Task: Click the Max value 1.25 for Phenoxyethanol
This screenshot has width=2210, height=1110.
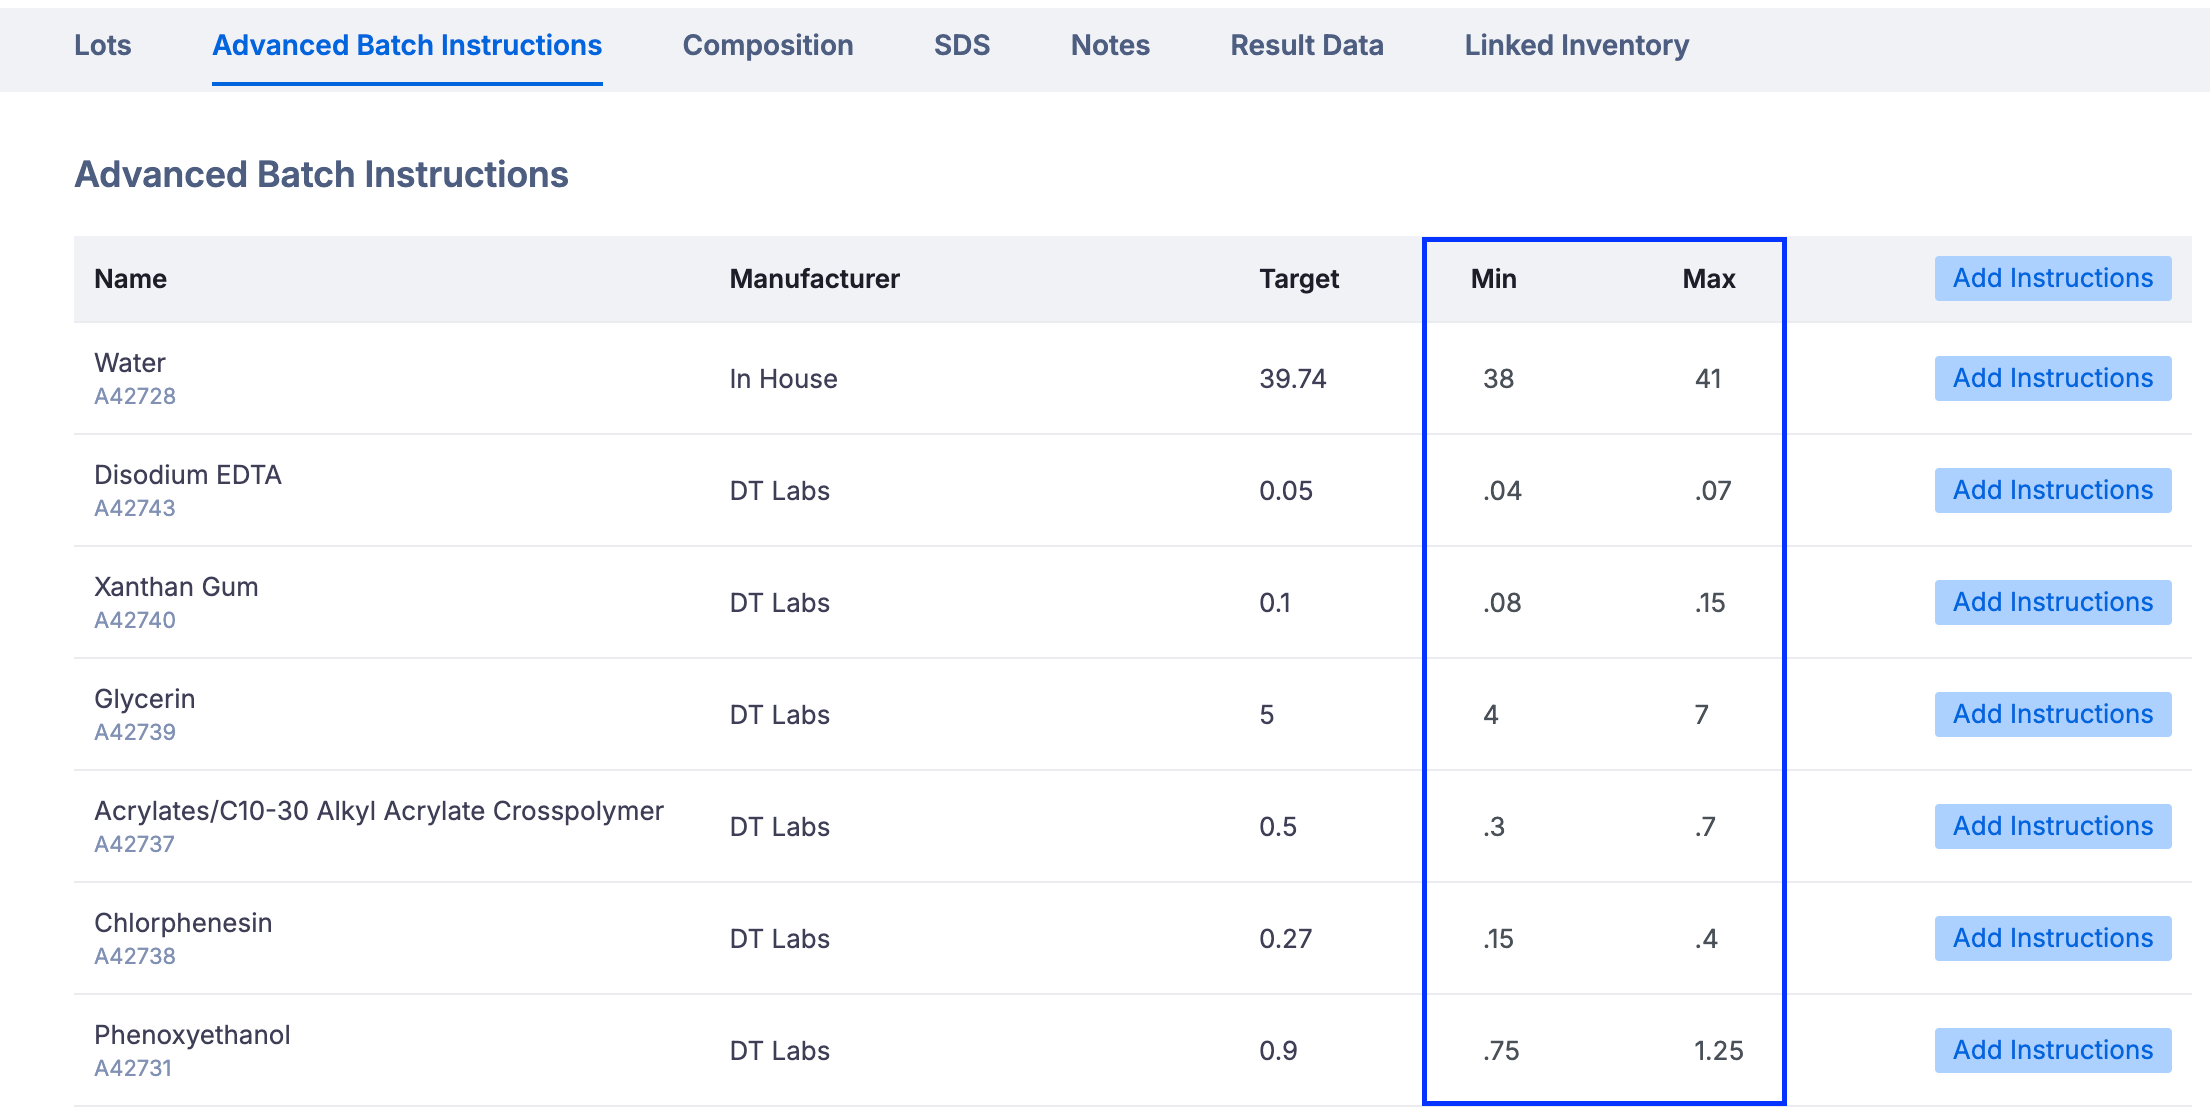Action: click(1718, 1051)
